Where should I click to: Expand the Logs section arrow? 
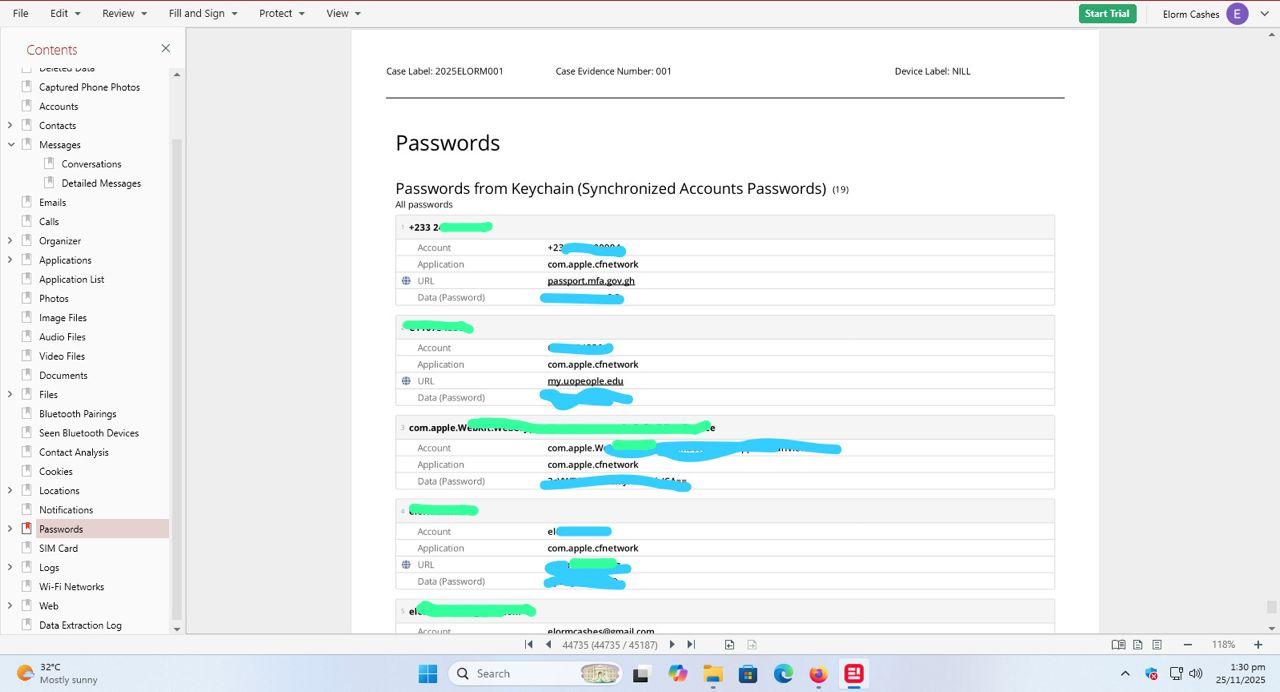coord(10,568)
